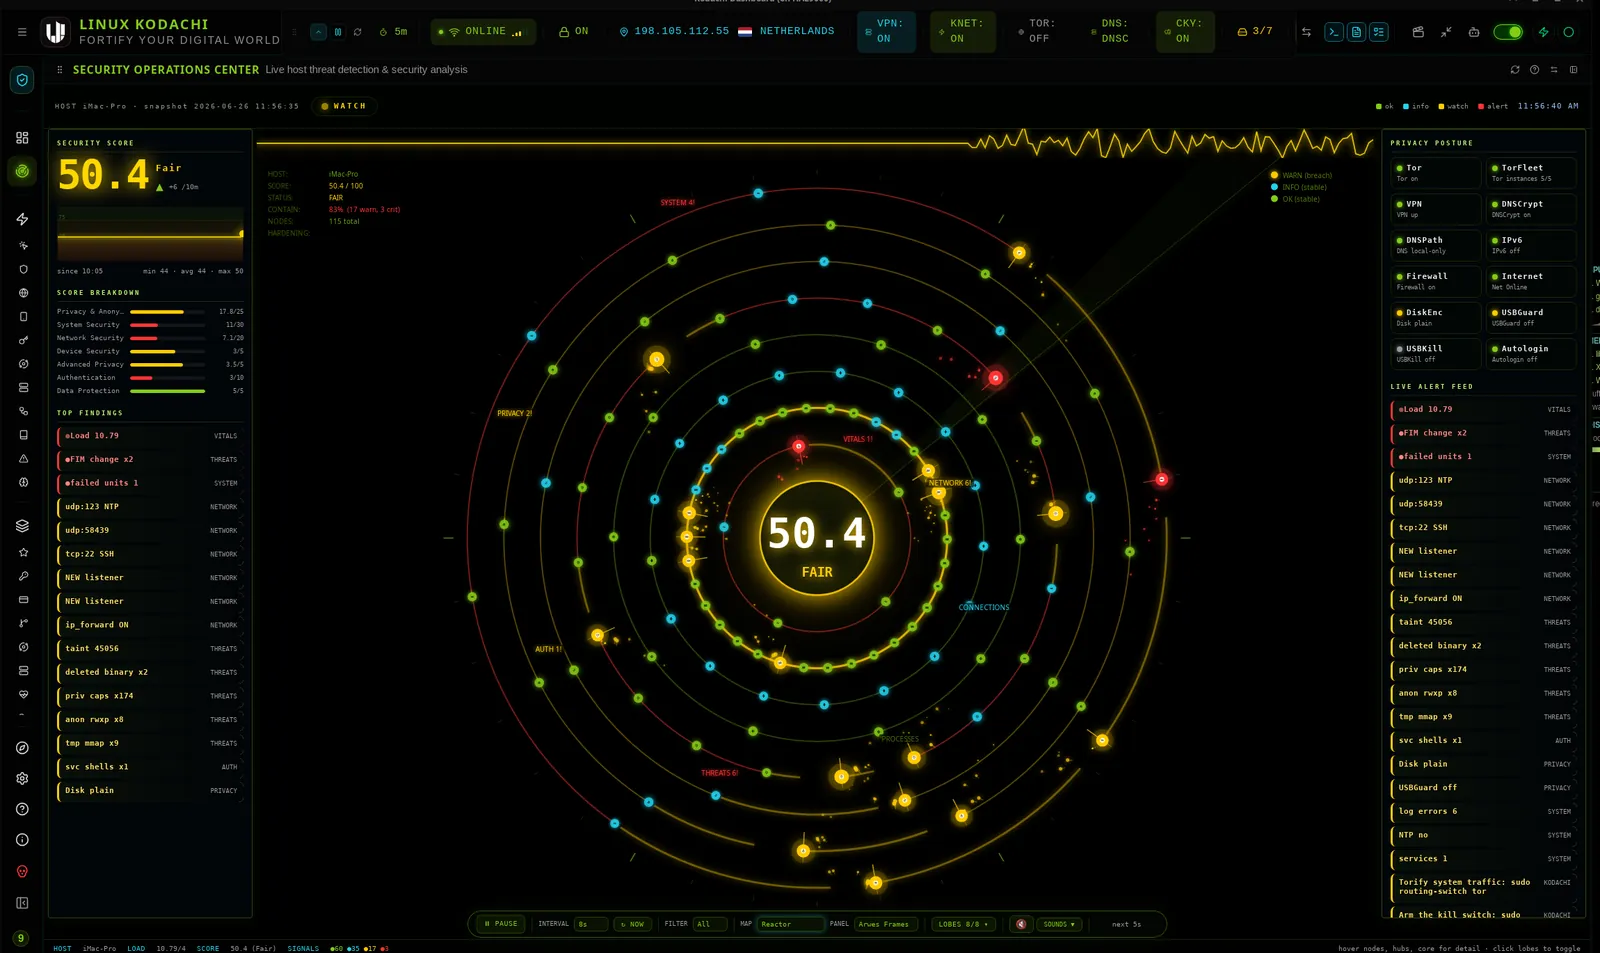Toggle the CKY: ON status chip
The height and width of the screenshot is (953, 1600).
pyautogui.click(x=1185, y=31)
